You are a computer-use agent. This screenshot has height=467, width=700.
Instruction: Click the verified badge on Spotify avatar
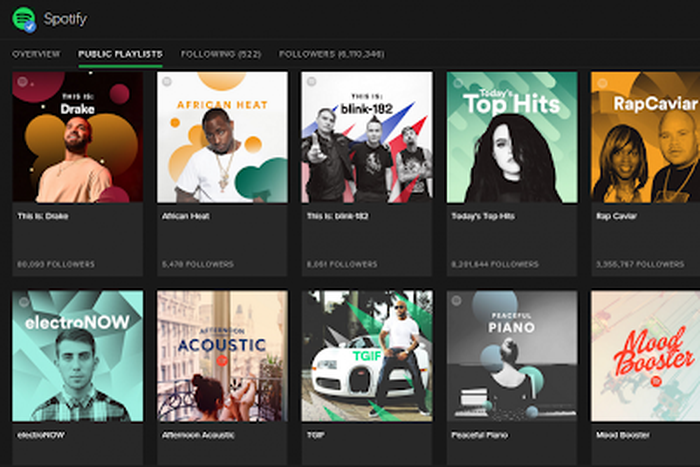(x=30, y=27)
